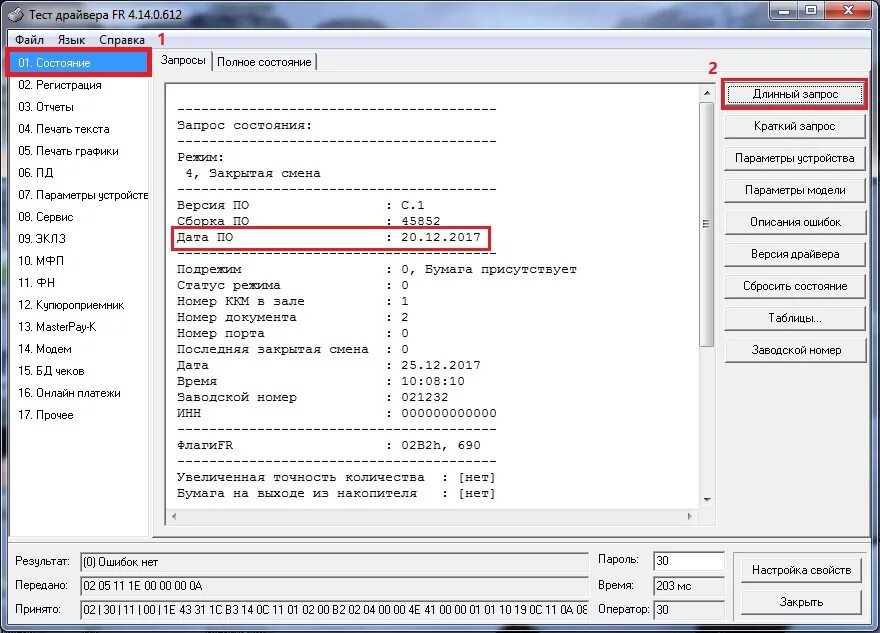The width and height of the screenshot is (880, 633).
Task: Open 04. Печать текста section
Action: pos(63,129)
